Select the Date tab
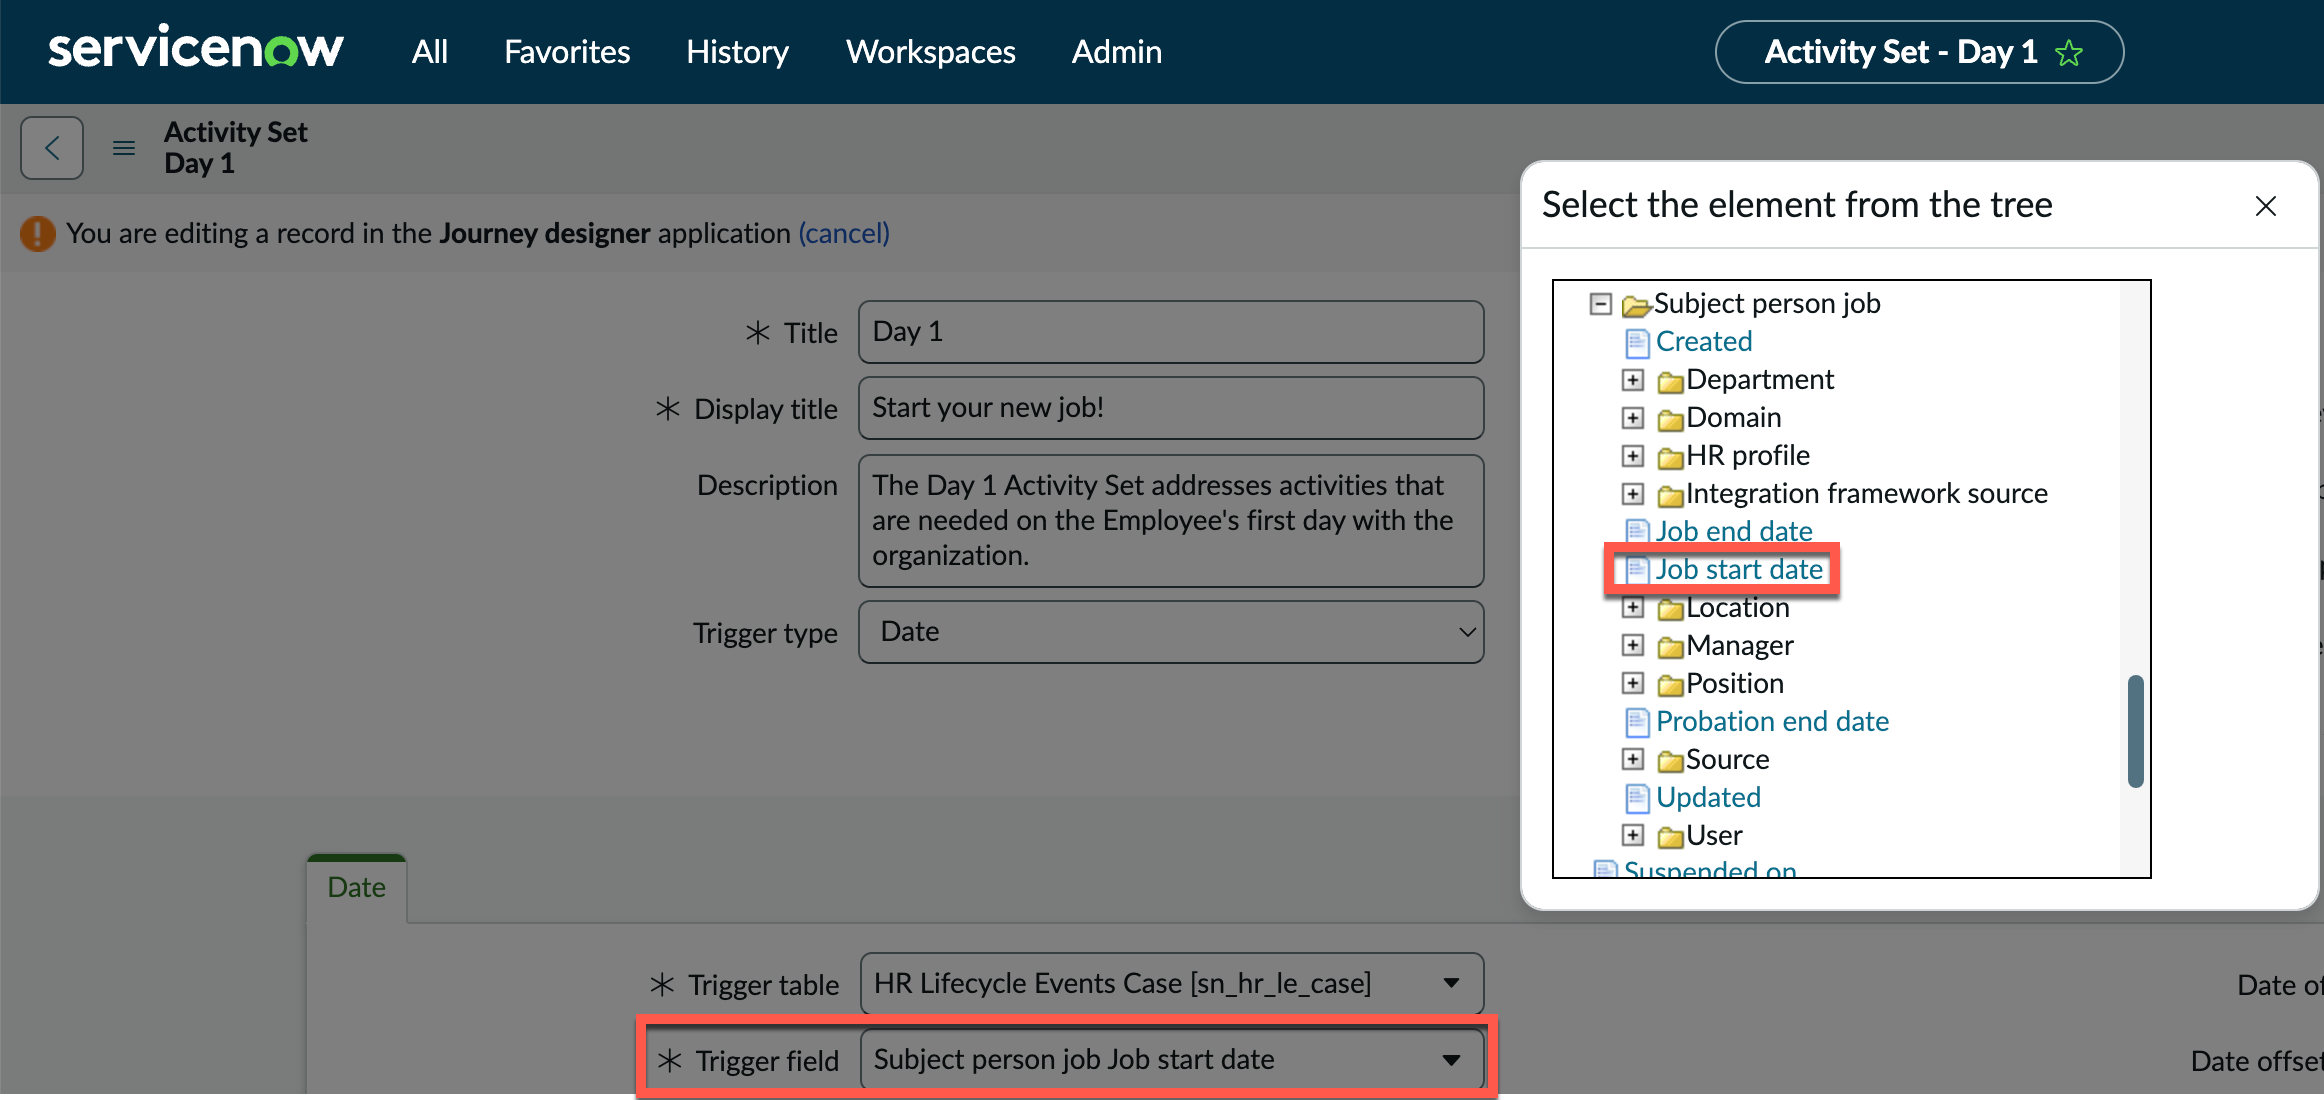Image resolution: width=2324 pixels, height=1100 pixels. tap(356, 888)
